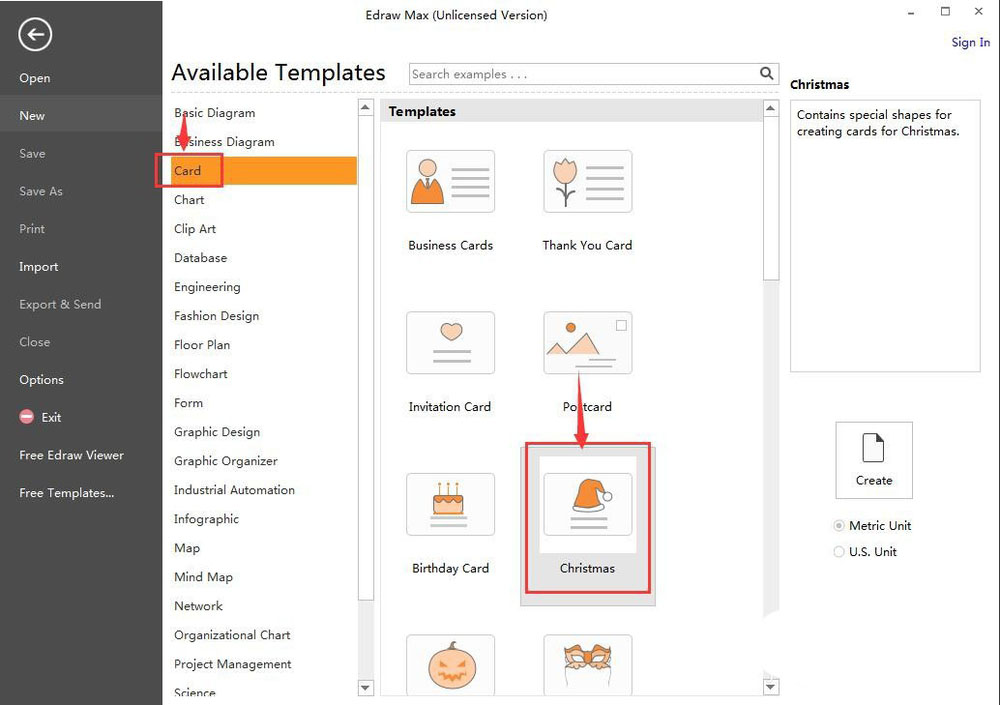Maximize the Edraw Max window
The width and height of the screenshot is (1000, 705).
pos(945,11)
